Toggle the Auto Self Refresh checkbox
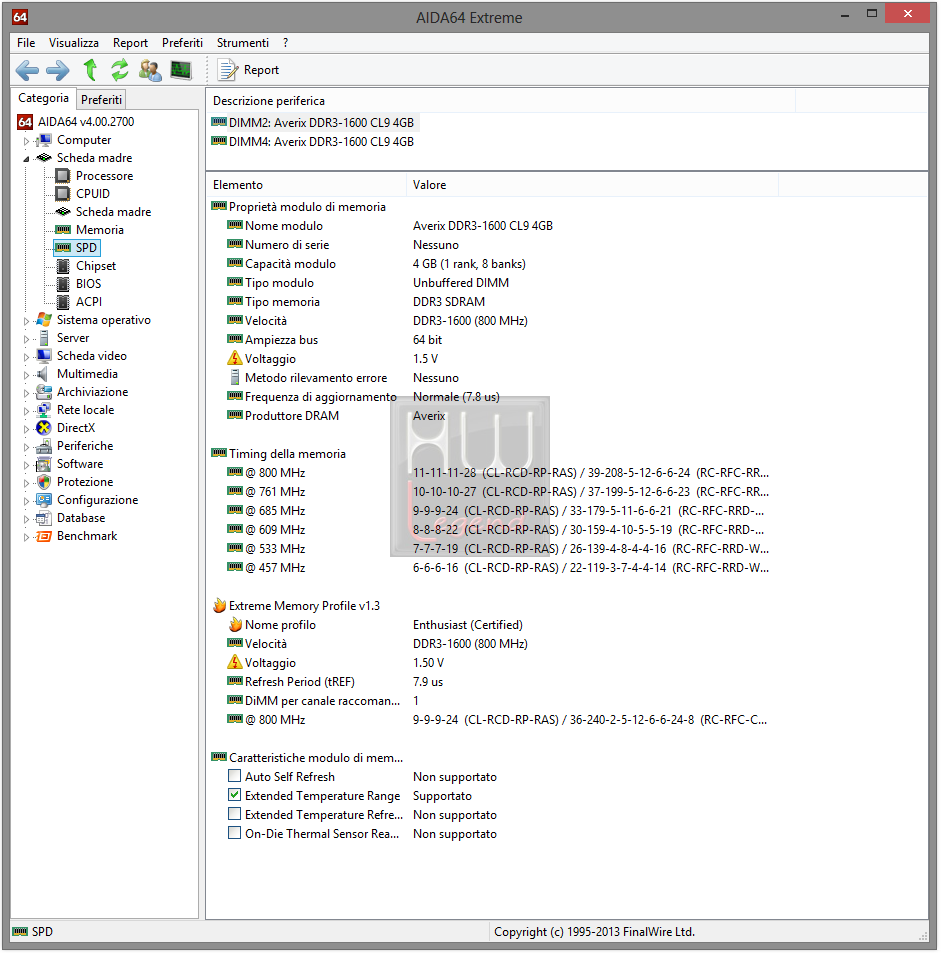The width and height of the screenshot is (941, 953). click(x=234, y=776)
